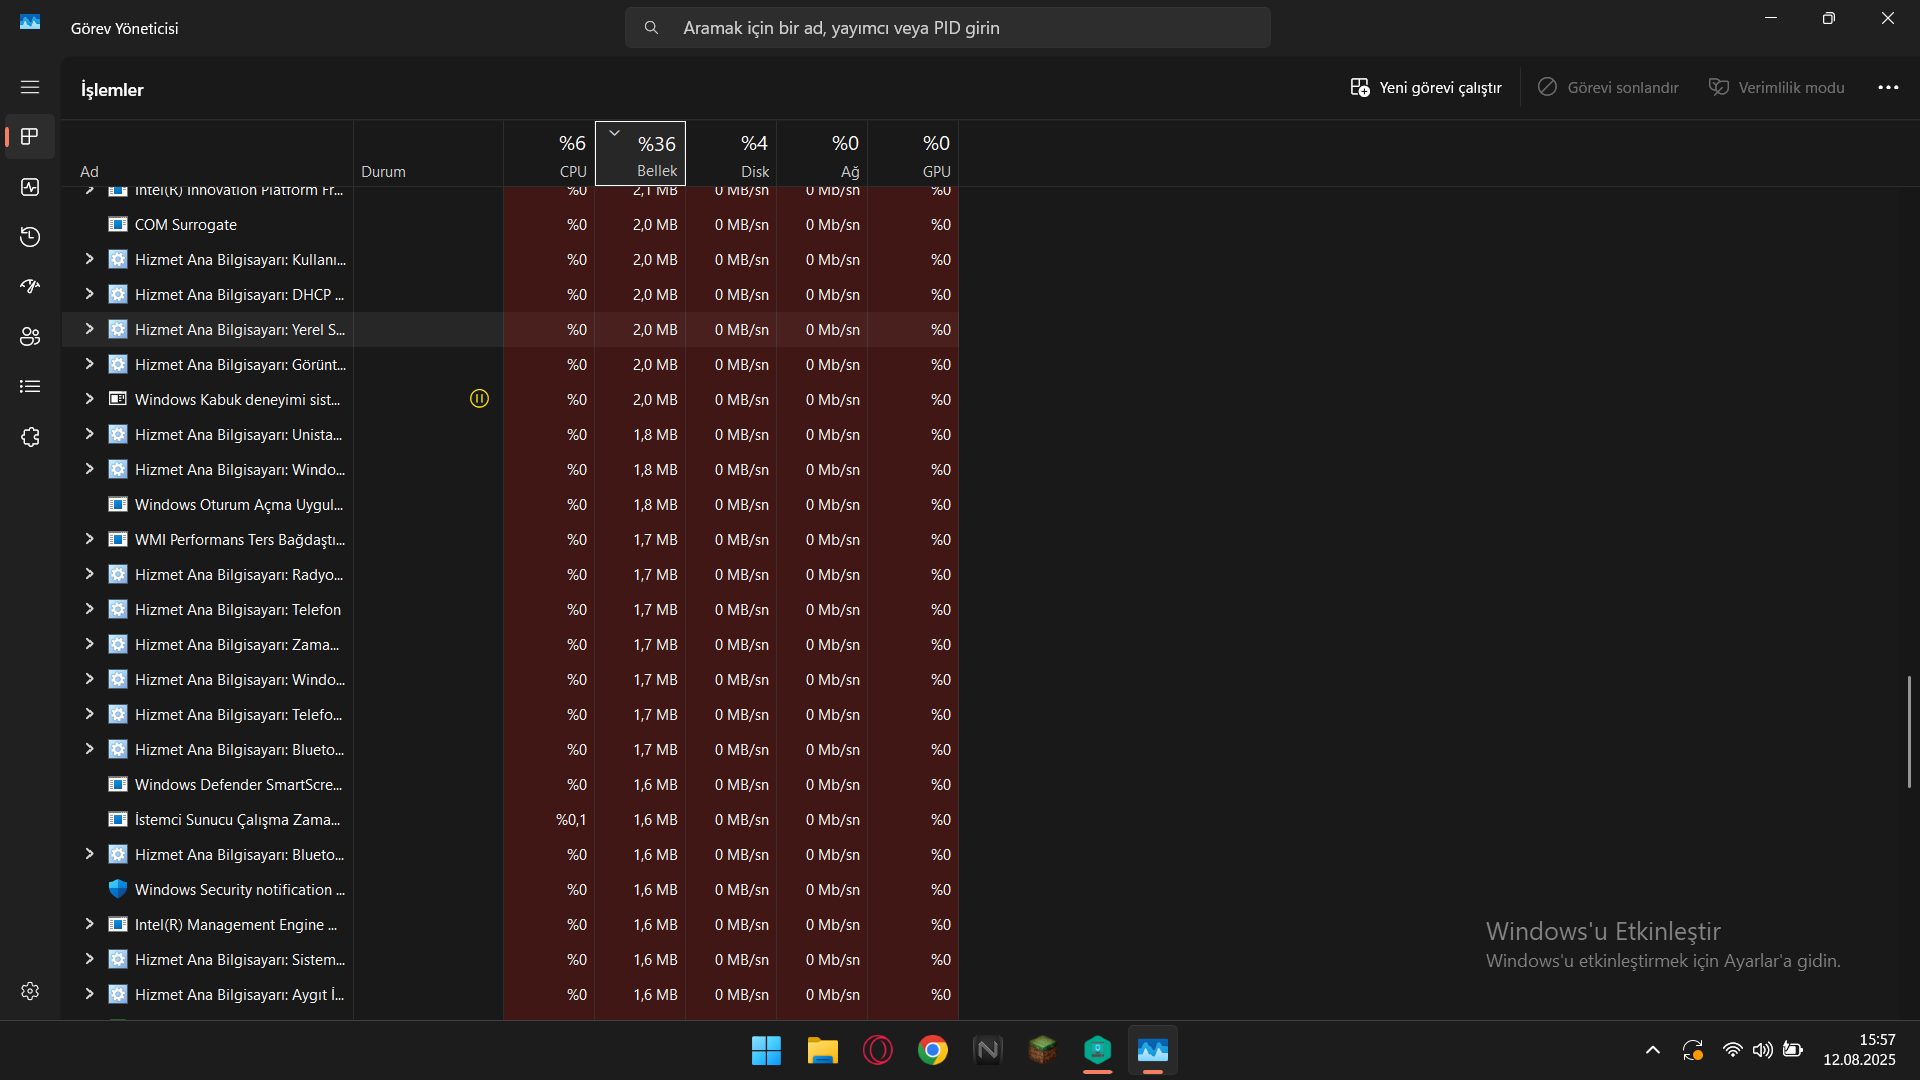Click the Task Manager taskbar icon
This screenshot has width=1920, height=1080.
[x=1153, y=1050]
